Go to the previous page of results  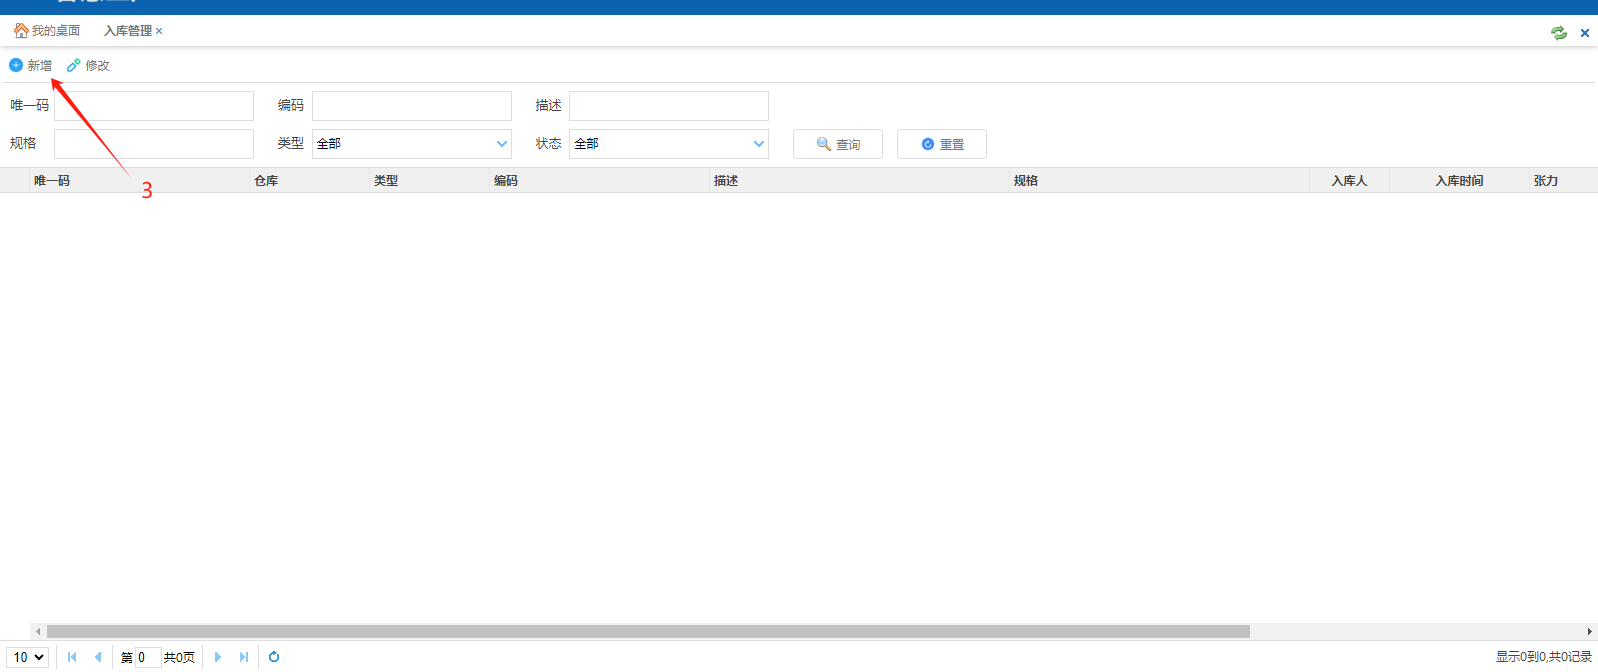point(98,657)
